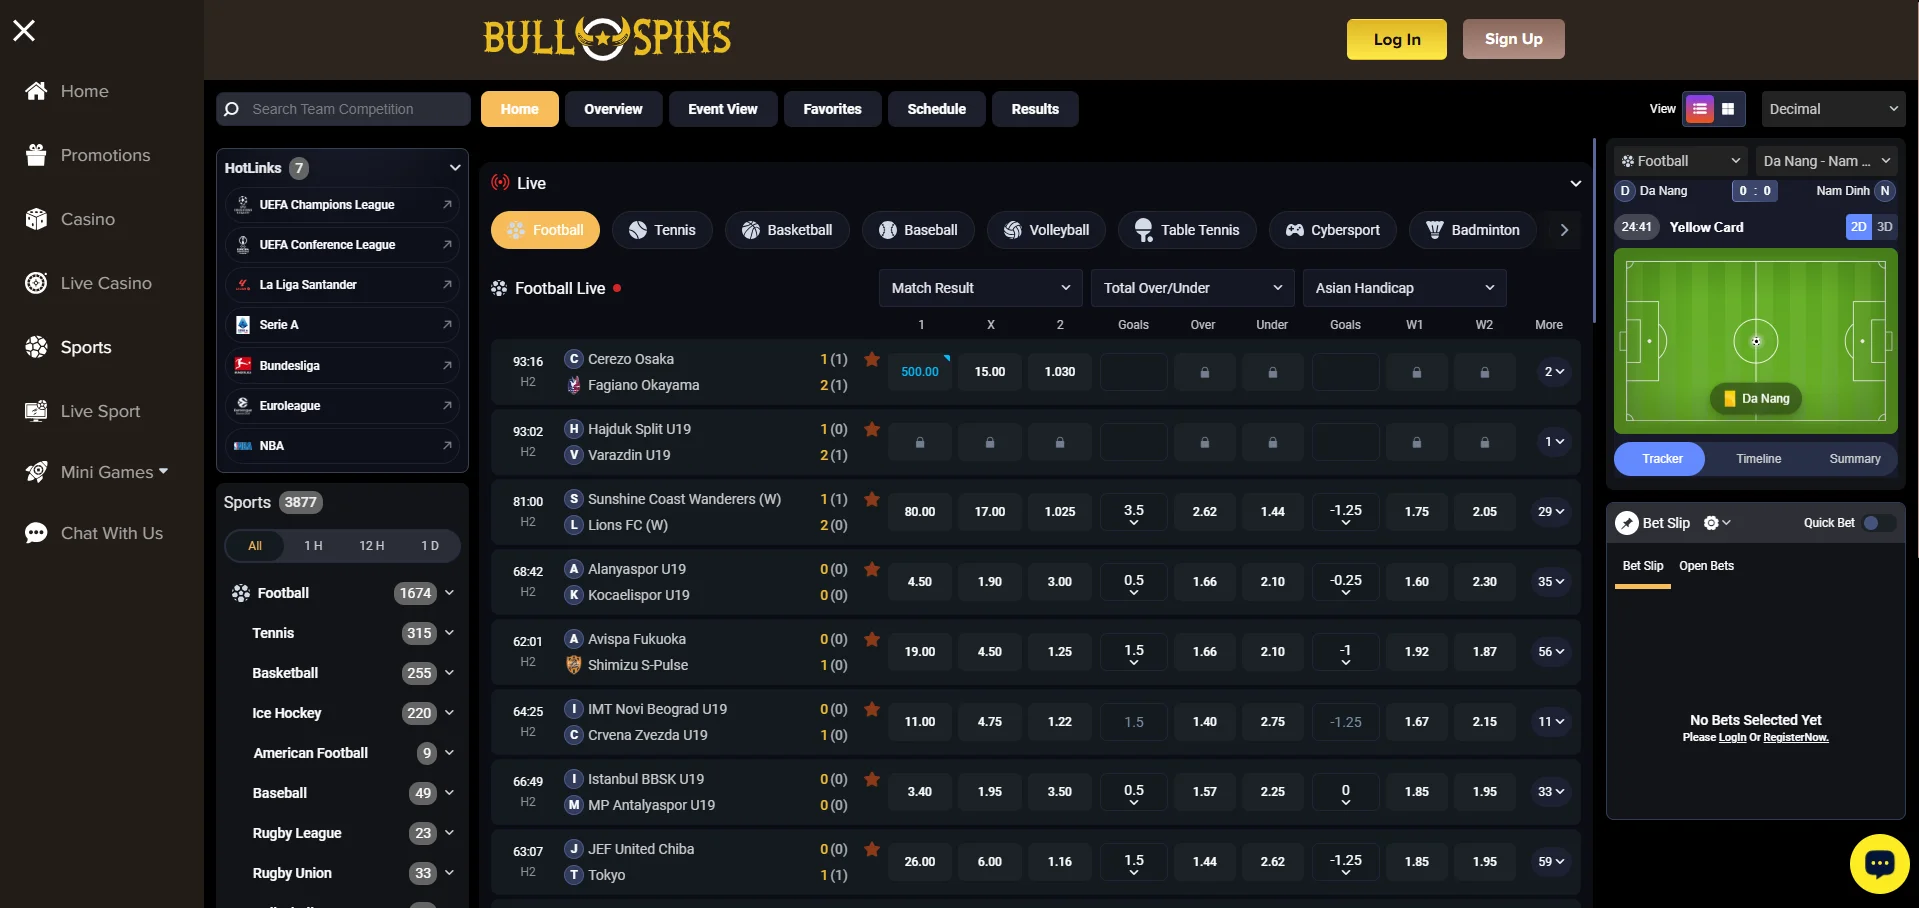Collapse the HotLinks panel

[455, 168]
